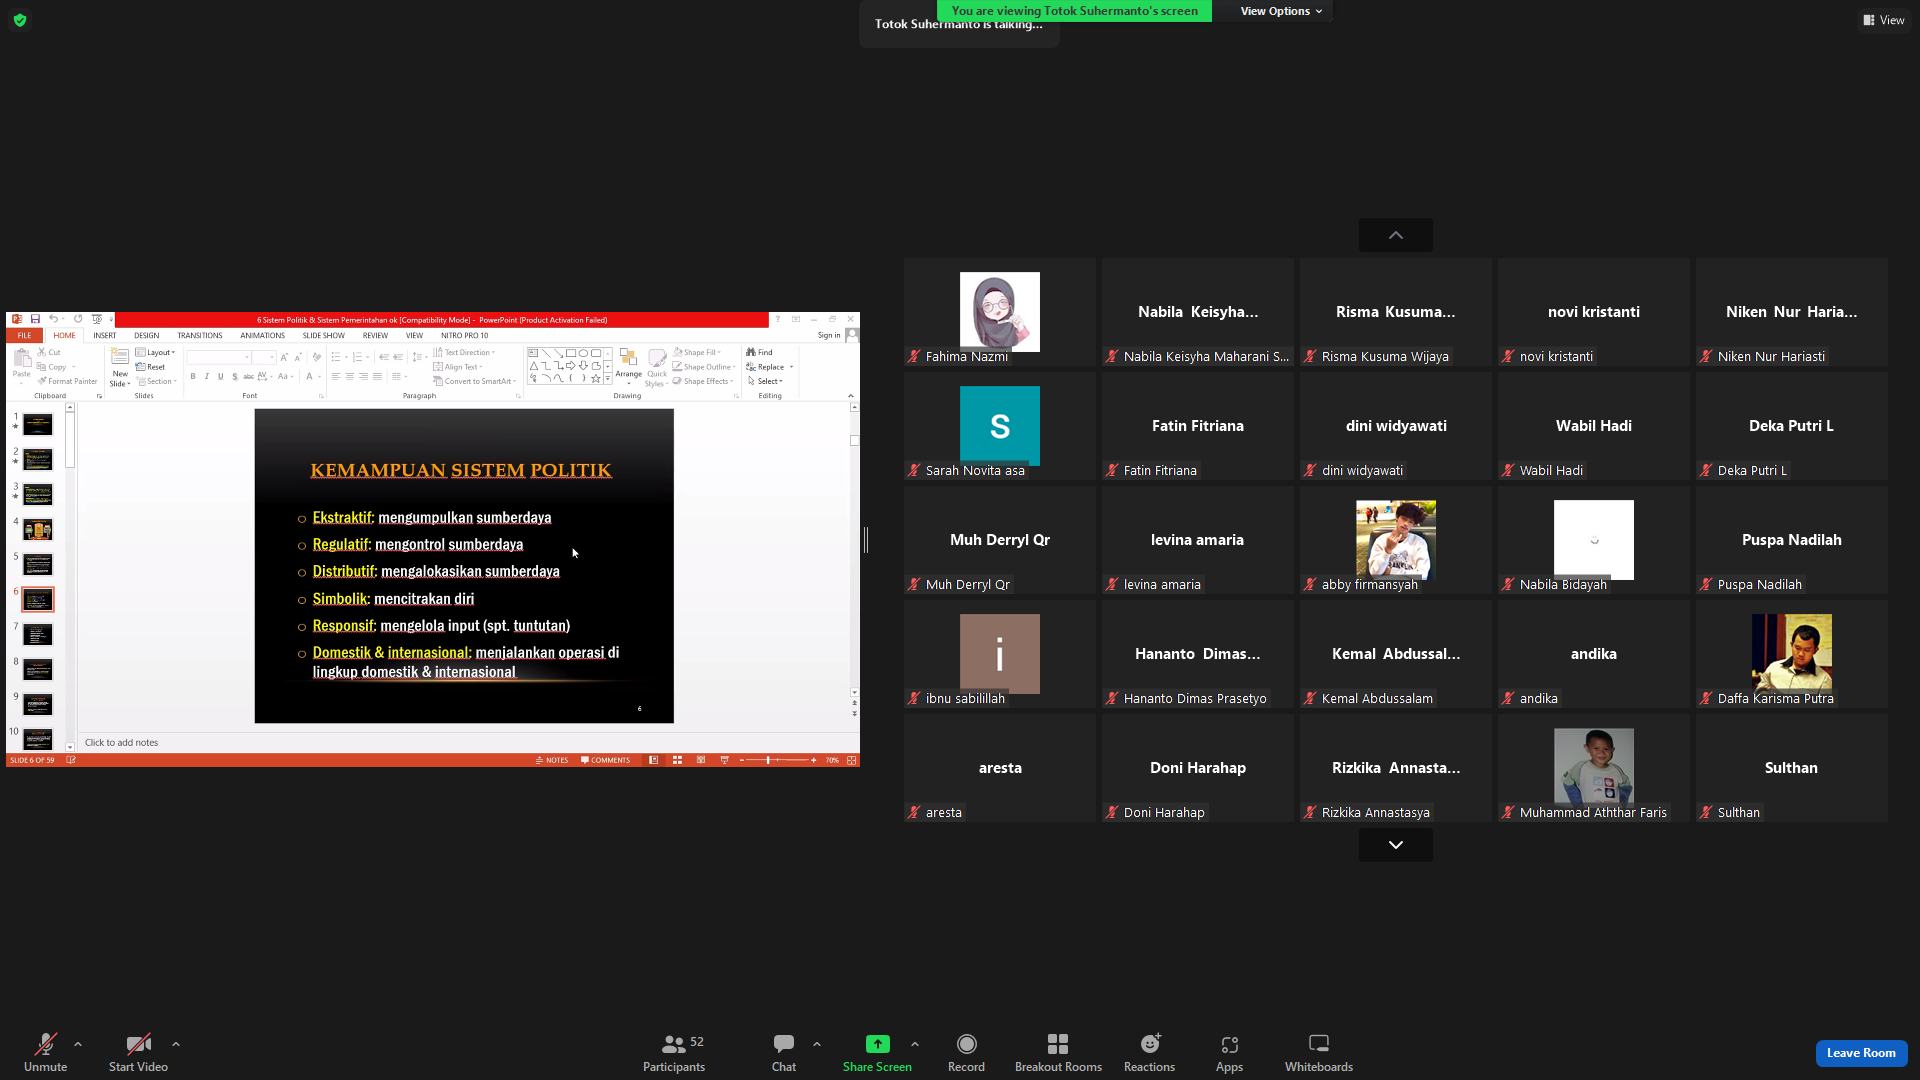The width and height of the screenshot is (1920, 1080).
Task: Expand share screen options arrow
Action: pyautogui.click(x=915, y=1044)
